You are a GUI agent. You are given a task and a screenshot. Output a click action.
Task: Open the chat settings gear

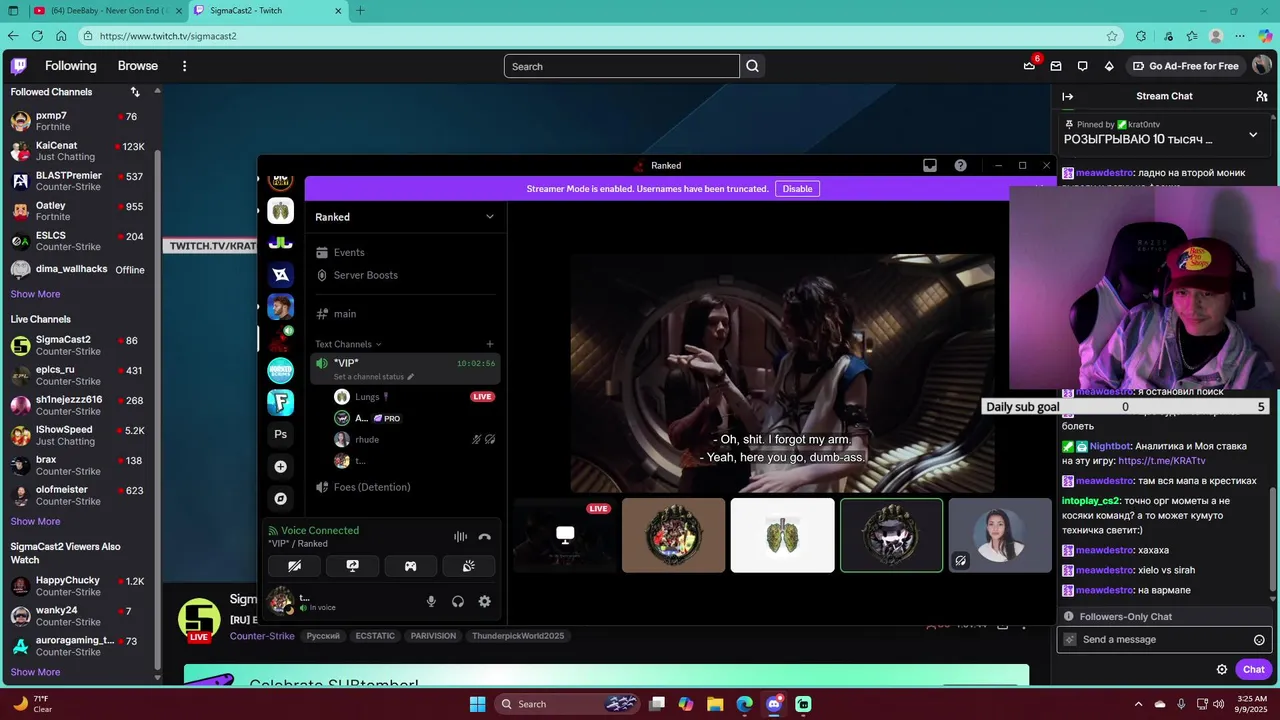pos(1222,669)
